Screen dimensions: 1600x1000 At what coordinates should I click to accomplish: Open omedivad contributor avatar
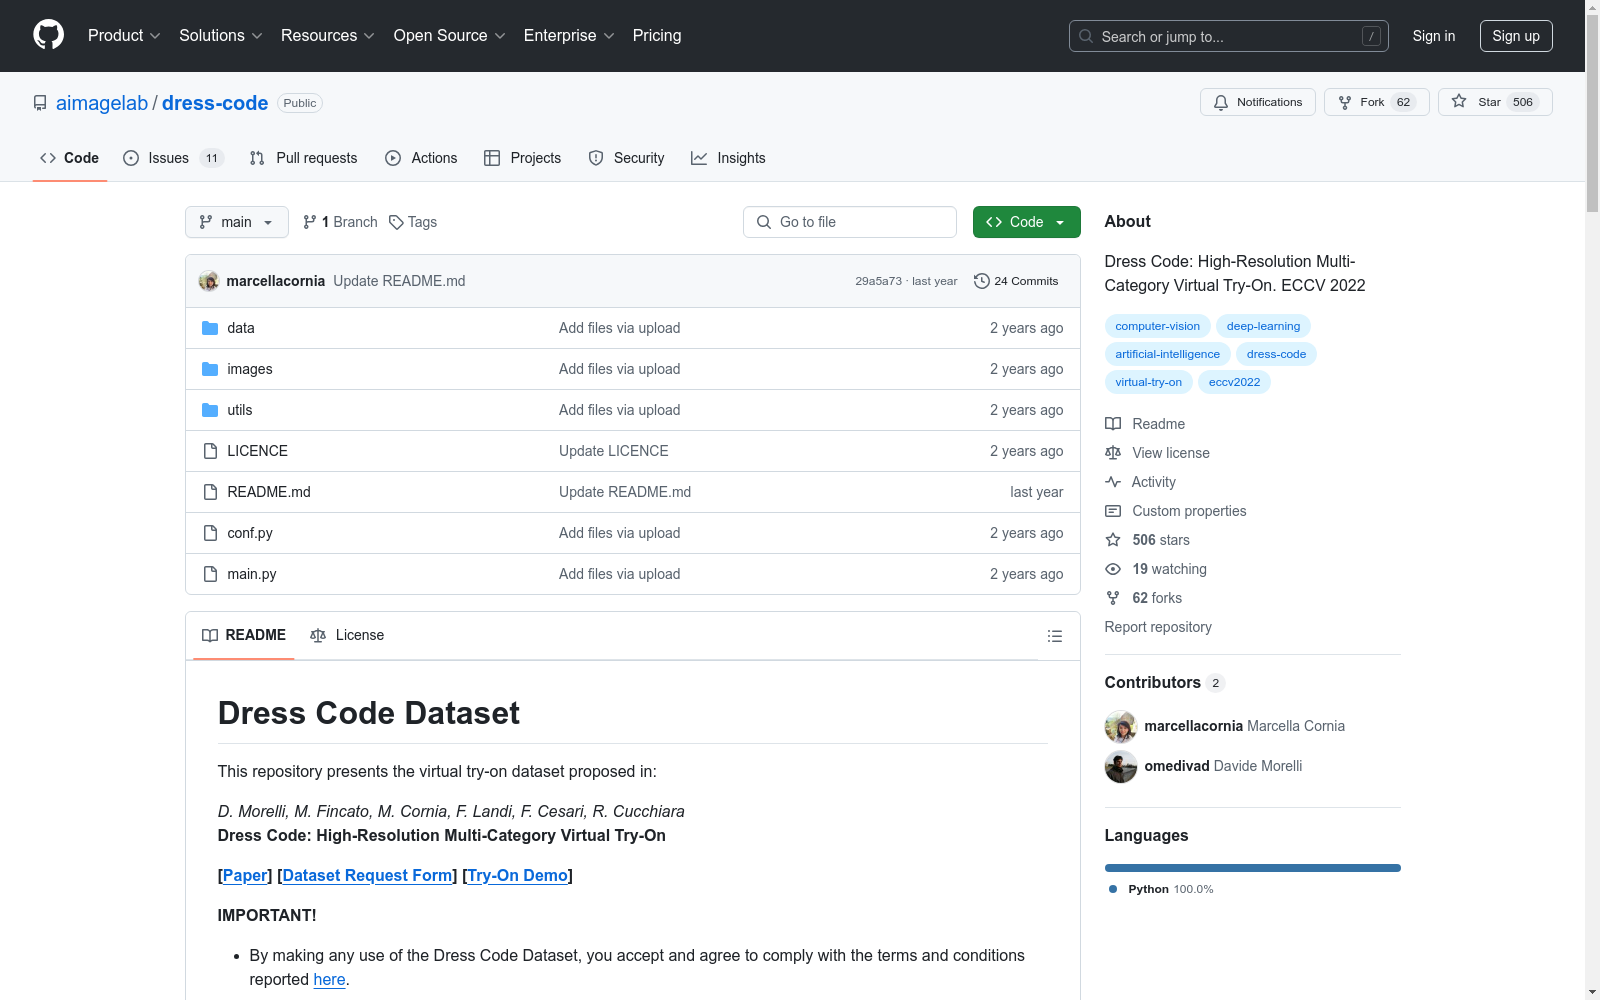tap(1121, 767)
